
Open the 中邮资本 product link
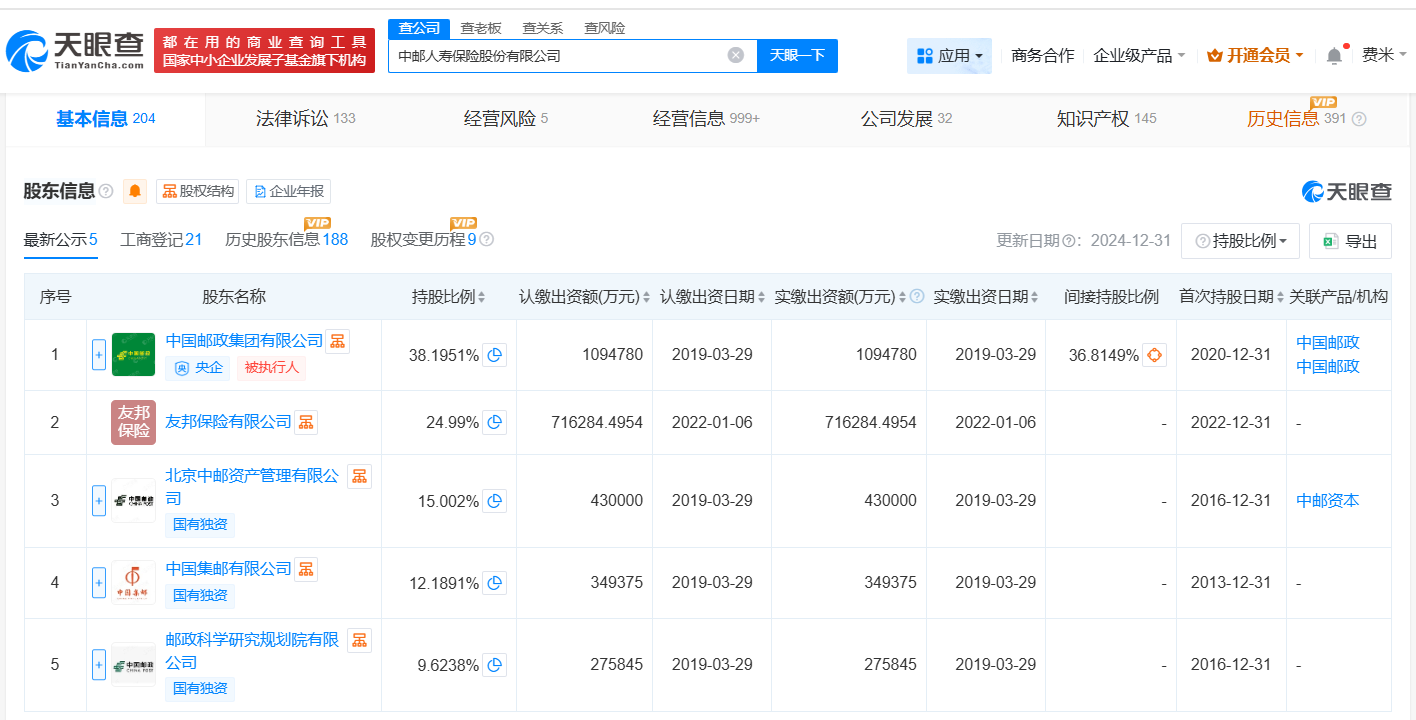tap(1327, 500)
